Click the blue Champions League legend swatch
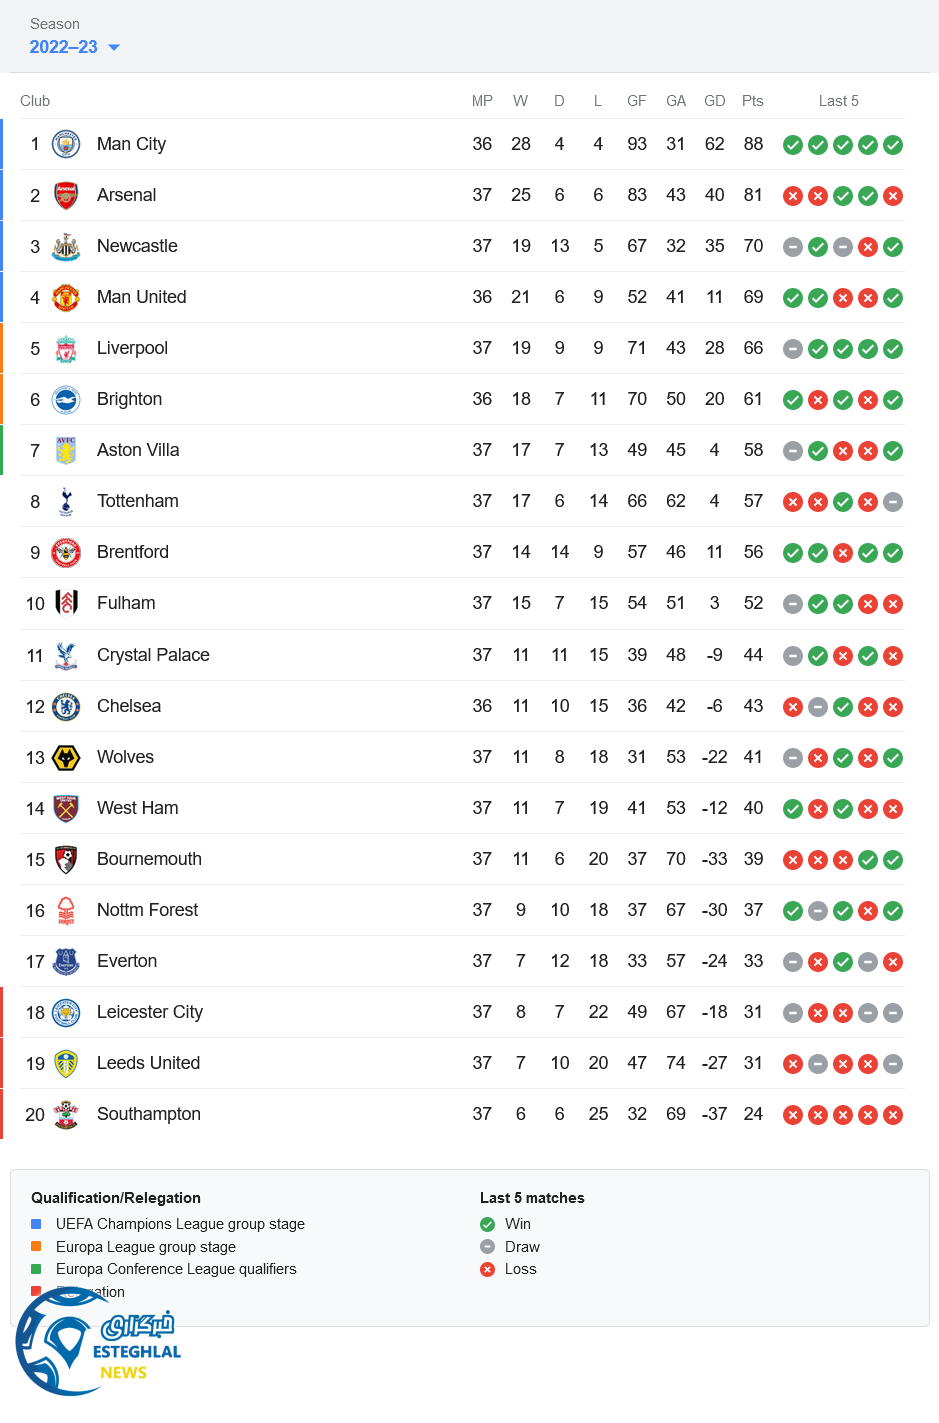Viewport: 939px width, 1423px height. (36, 1224)
